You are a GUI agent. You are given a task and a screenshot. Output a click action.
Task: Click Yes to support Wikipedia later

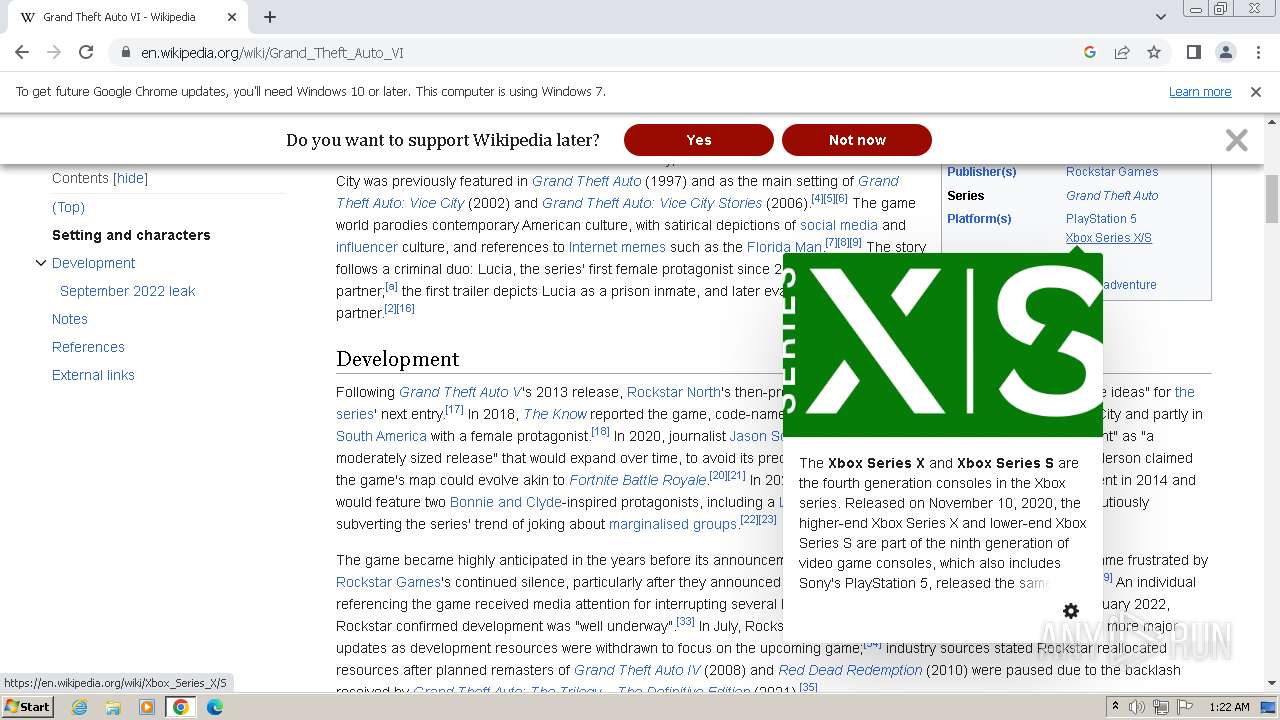point(699,140)
